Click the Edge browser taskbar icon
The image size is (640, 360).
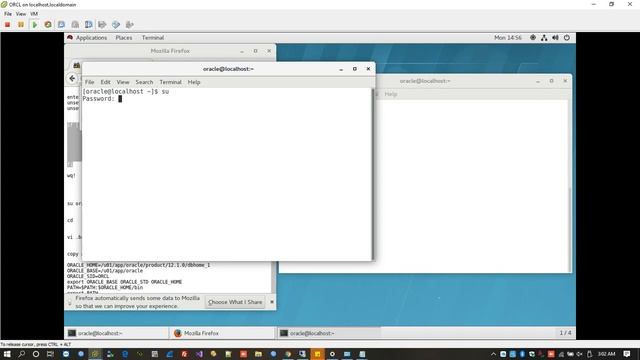[125, 354]
